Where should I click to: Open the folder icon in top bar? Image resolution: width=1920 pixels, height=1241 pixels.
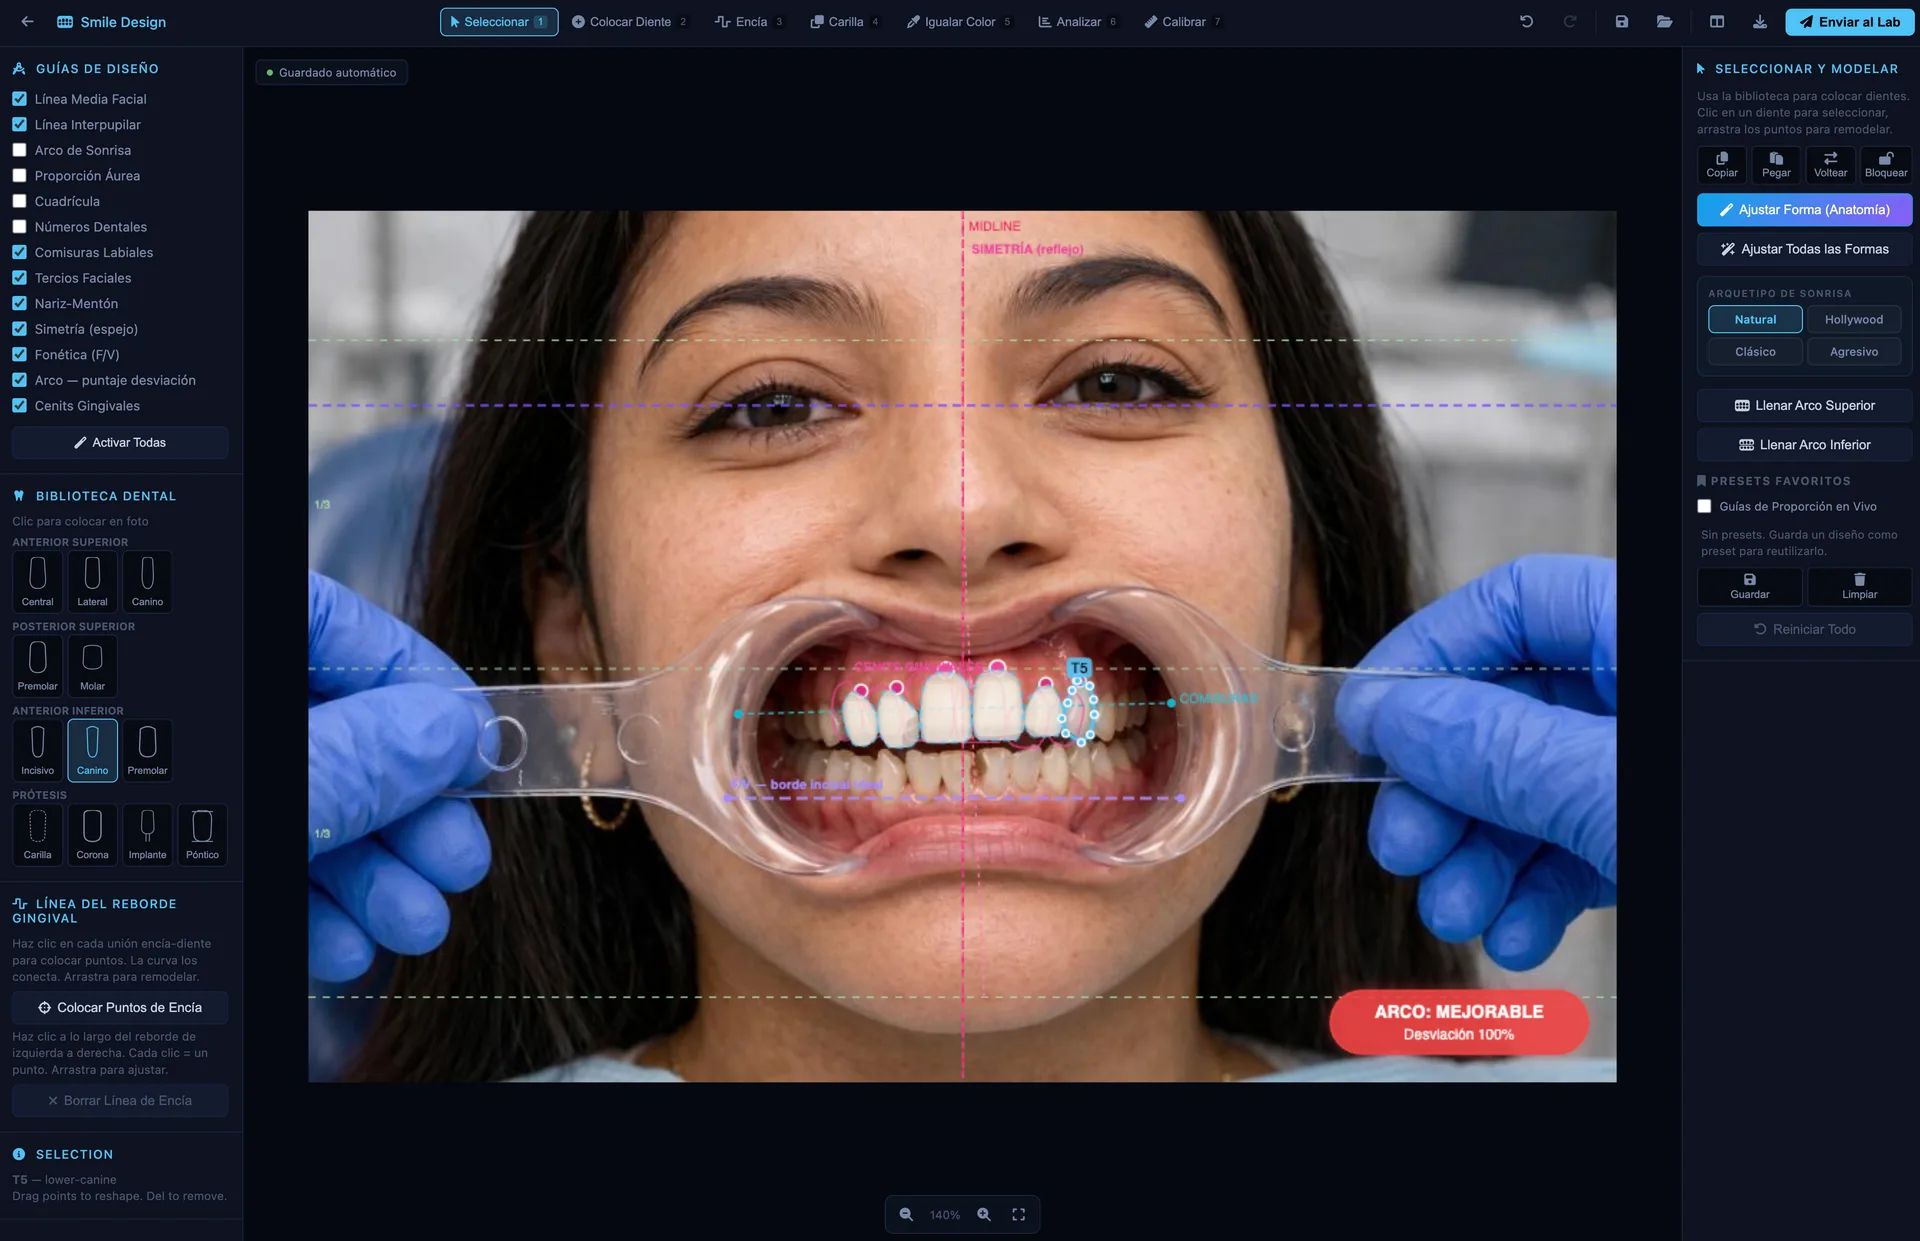pos(1664,21)
